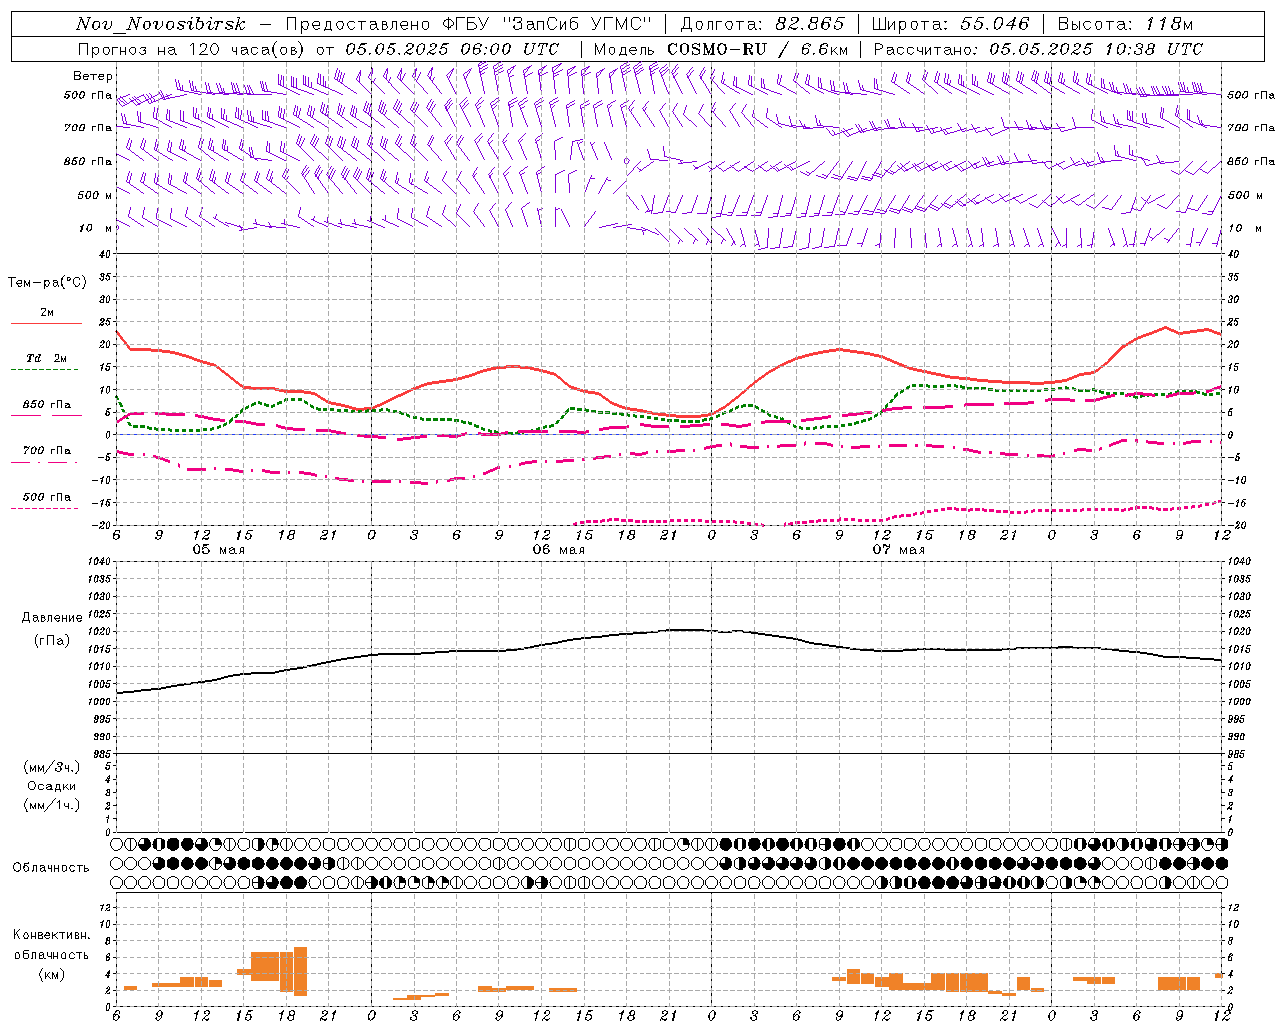
Task: Click the '500 м' label left of wind barbs
Action: [96, 195]
